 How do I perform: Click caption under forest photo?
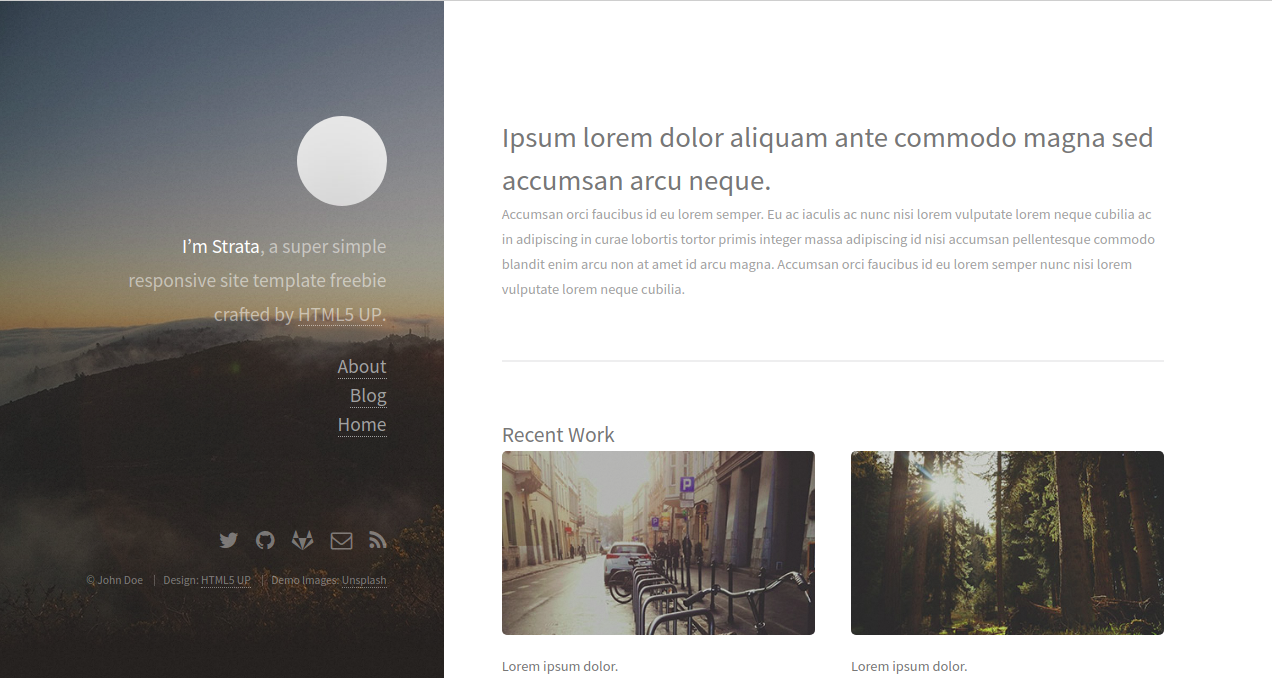click(909, 667)
